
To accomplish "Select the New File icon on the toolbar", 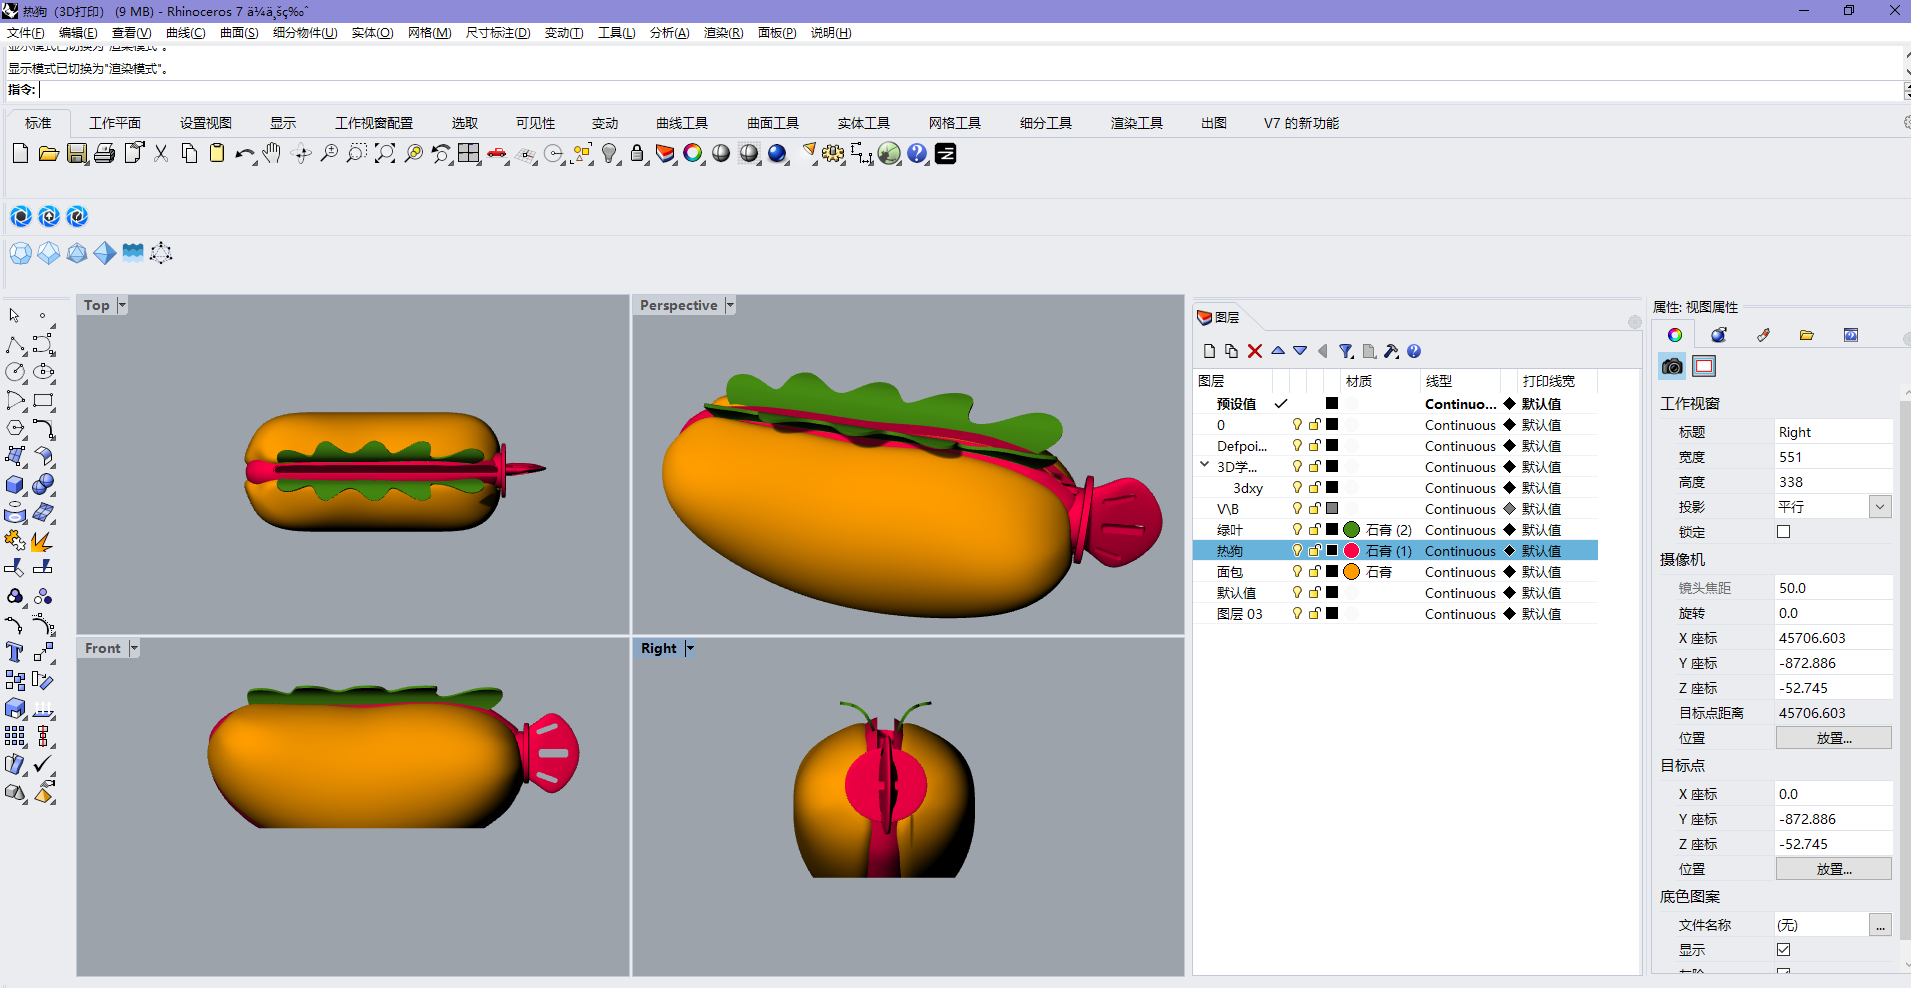I will point(20,153).
